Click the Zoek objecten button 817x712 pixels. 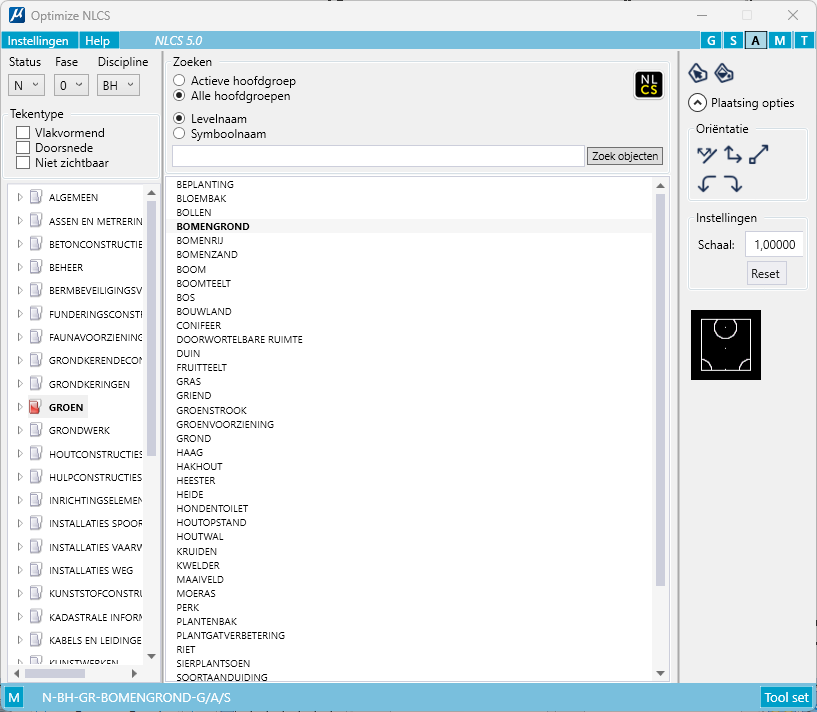point(625,156)
